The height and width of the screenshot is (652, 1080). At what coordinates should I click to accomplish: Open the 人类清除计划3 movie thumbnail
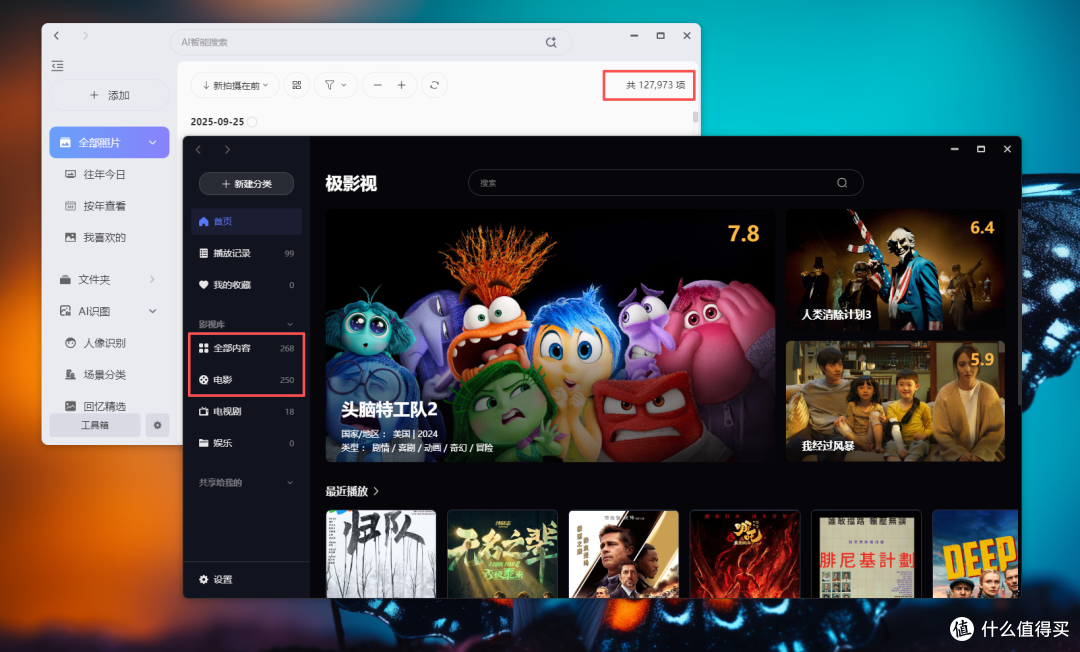coord(894,270)
